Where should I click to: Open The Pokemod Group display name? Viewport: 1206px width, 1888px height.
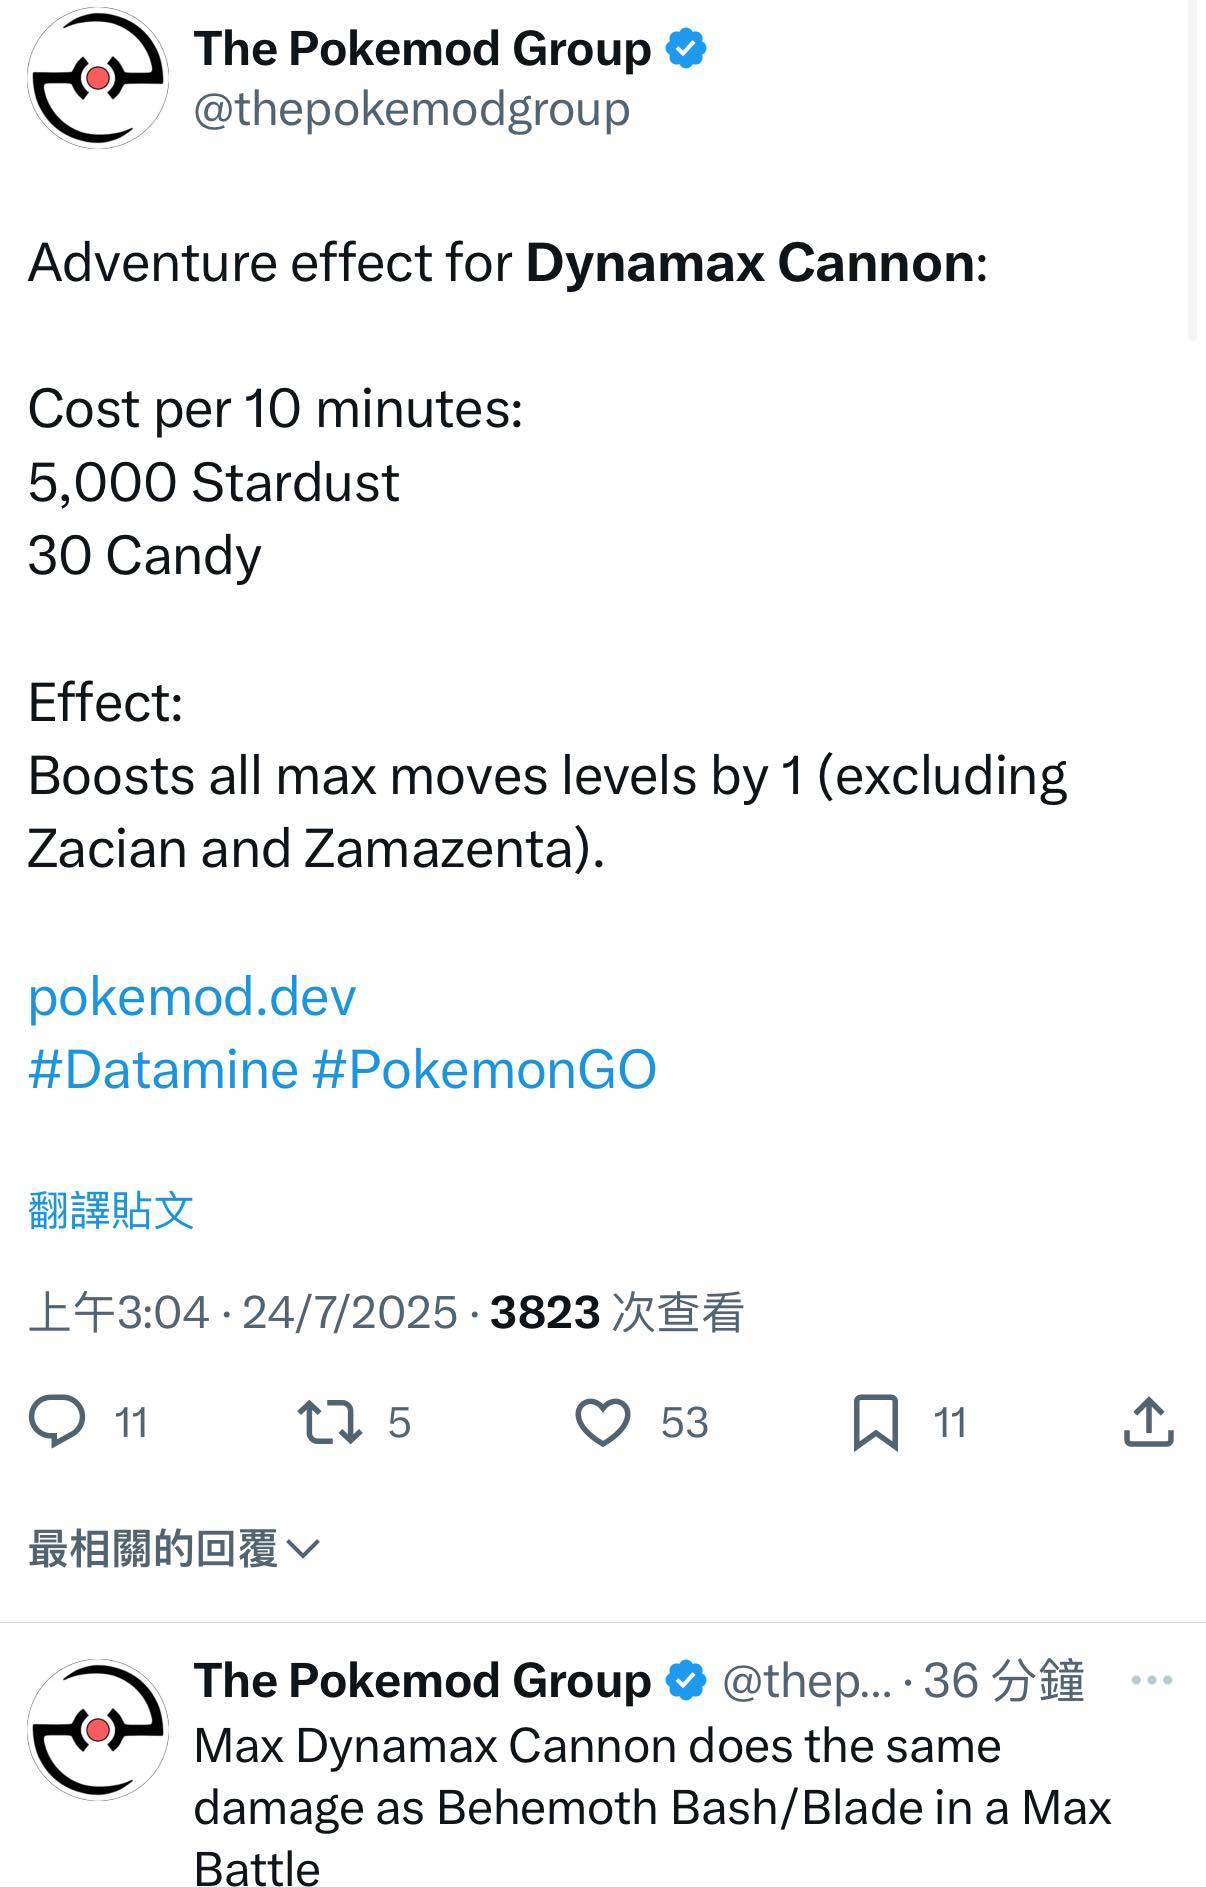coord(422,49)
